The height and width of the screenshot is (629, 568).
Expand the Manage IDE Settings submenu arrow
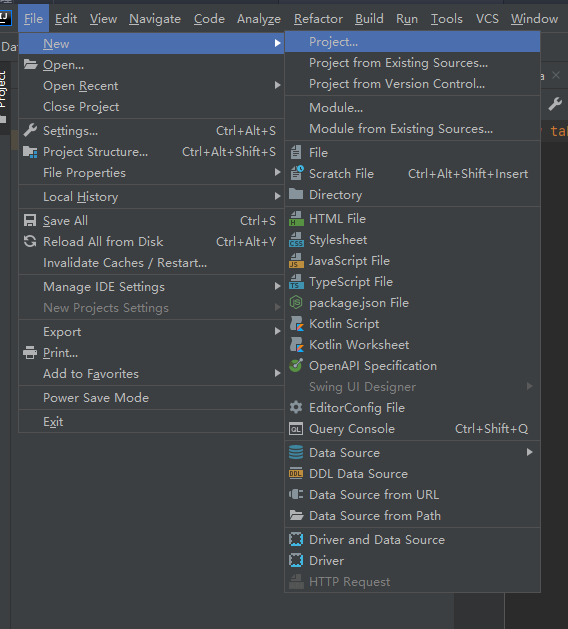pyautogui.click(x=277, y=286)
